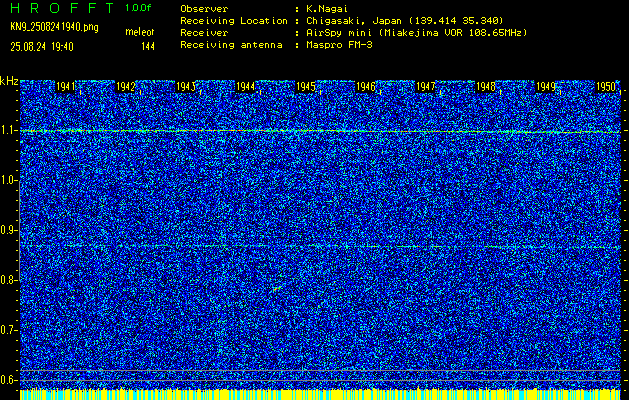Screen dimensions: 629x400
Task: Click the 1946 time marker
Action: 365,87
